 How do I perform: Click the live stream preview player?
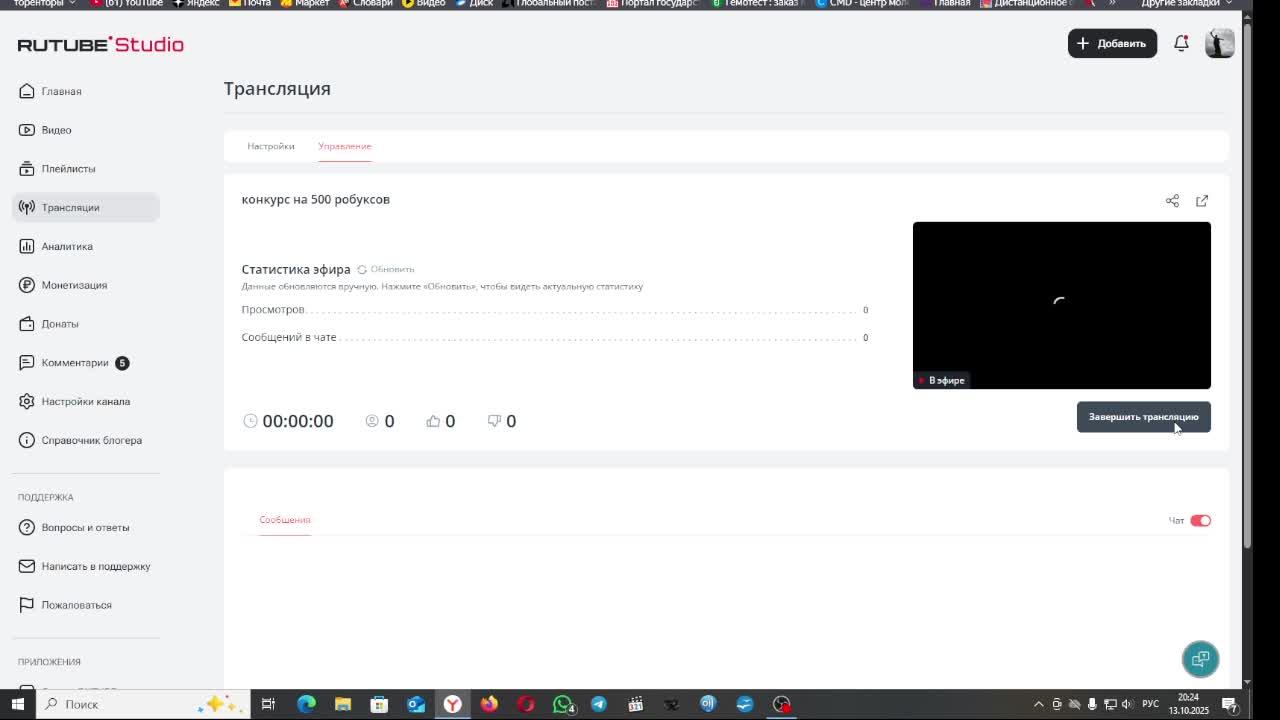click(1061, 305)
